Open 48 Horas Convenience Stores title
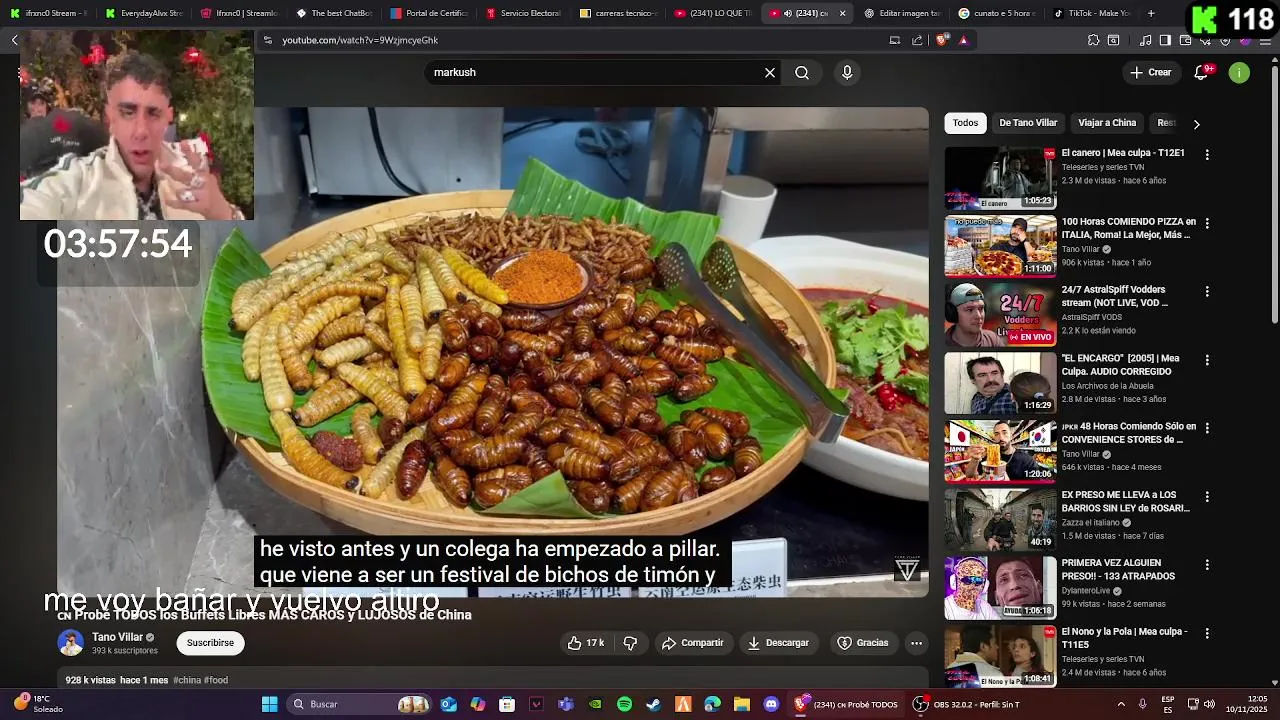Screen dimensions: 1280x720 pyautogui.click(x=1129, y=432)
